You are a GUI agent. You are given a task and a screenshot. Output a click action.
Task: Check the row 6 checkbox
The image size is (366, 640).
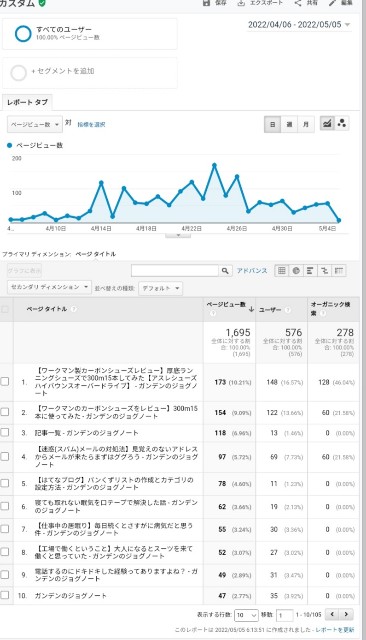[x=5, y=506]
